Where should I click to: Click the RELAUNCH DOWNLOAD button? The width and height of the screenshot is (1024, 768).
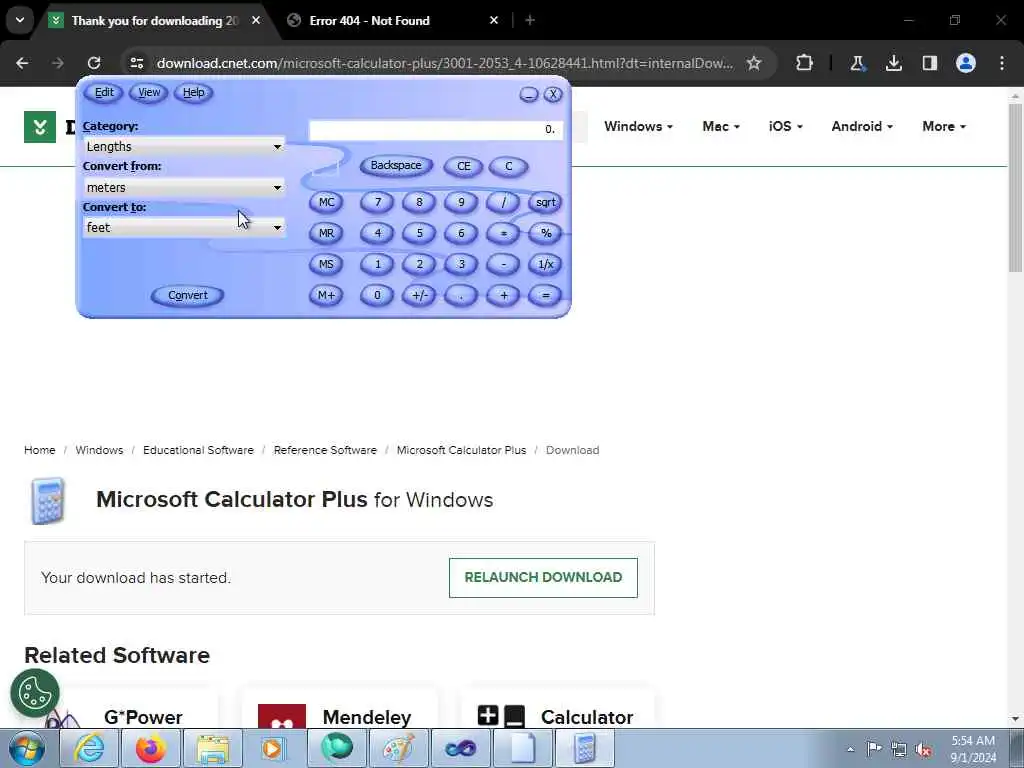coord(543,577)
